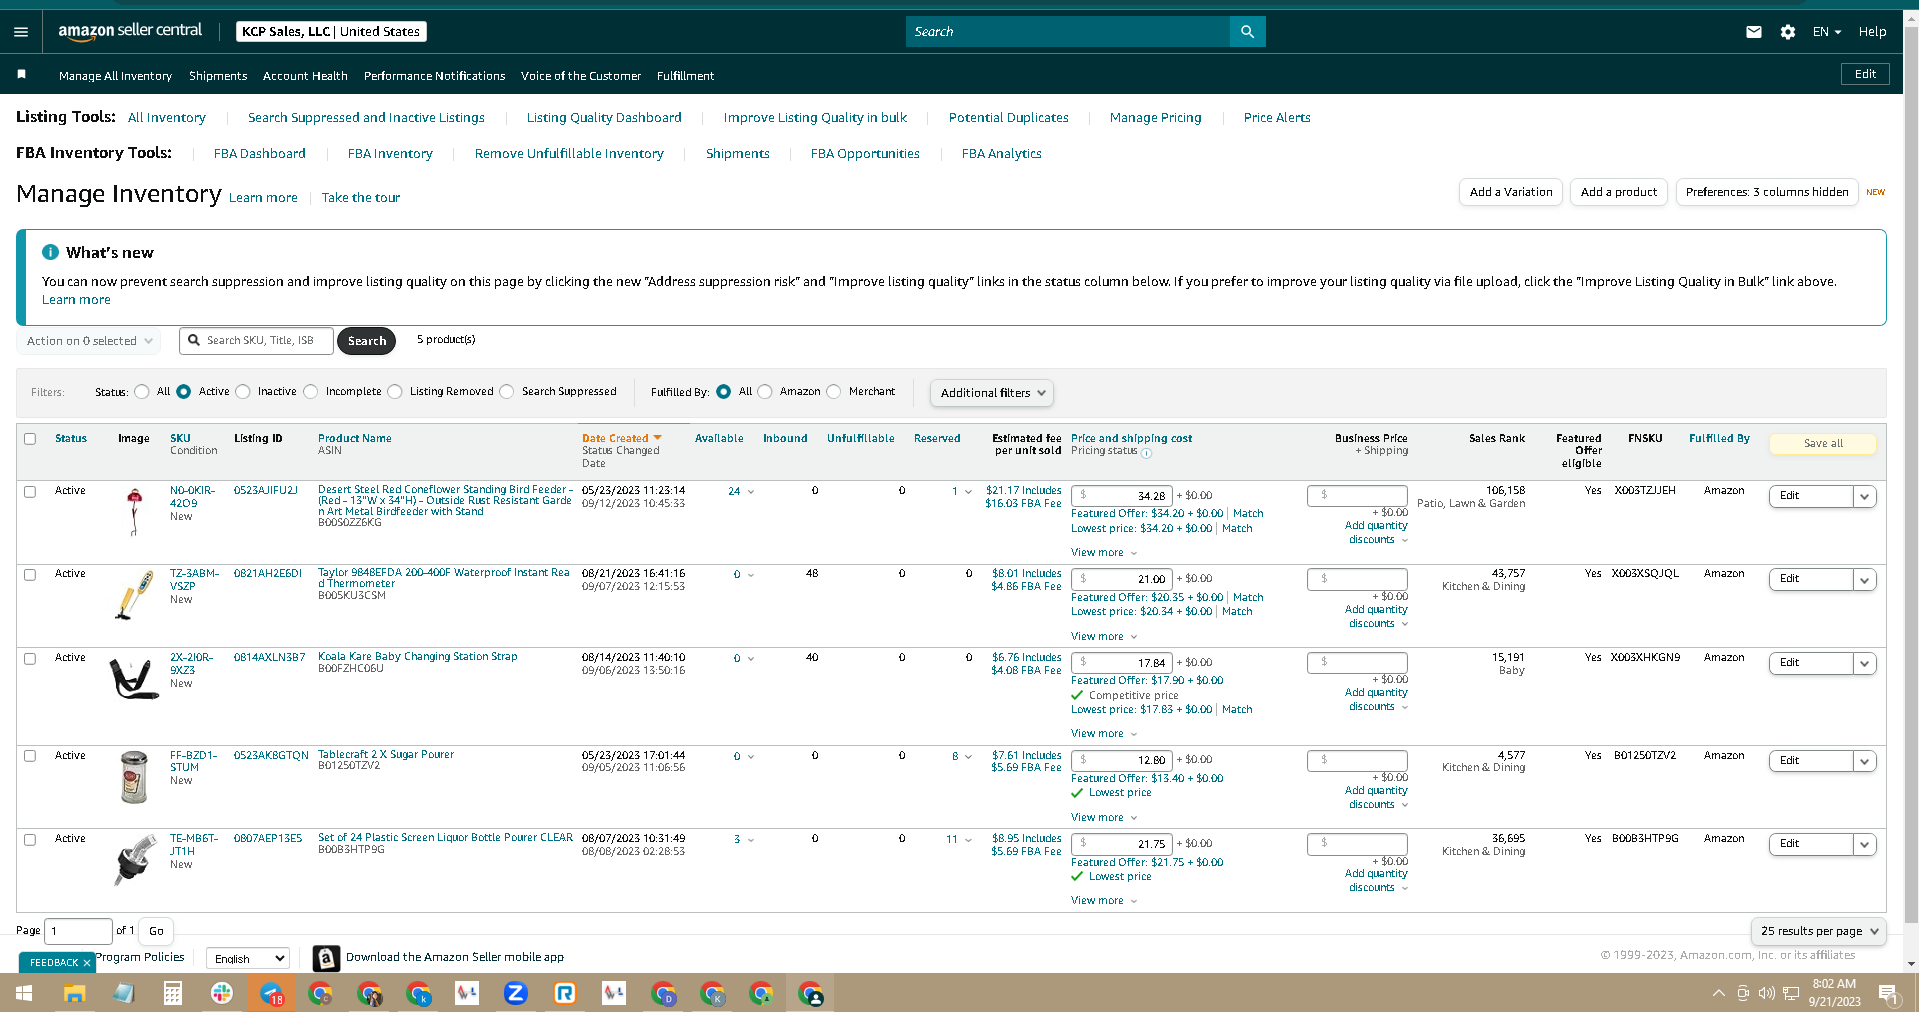Viewport: 1919px width, 1012px height.
Task: Close the Feedback tab with its X
Action: tap(87, 963)
